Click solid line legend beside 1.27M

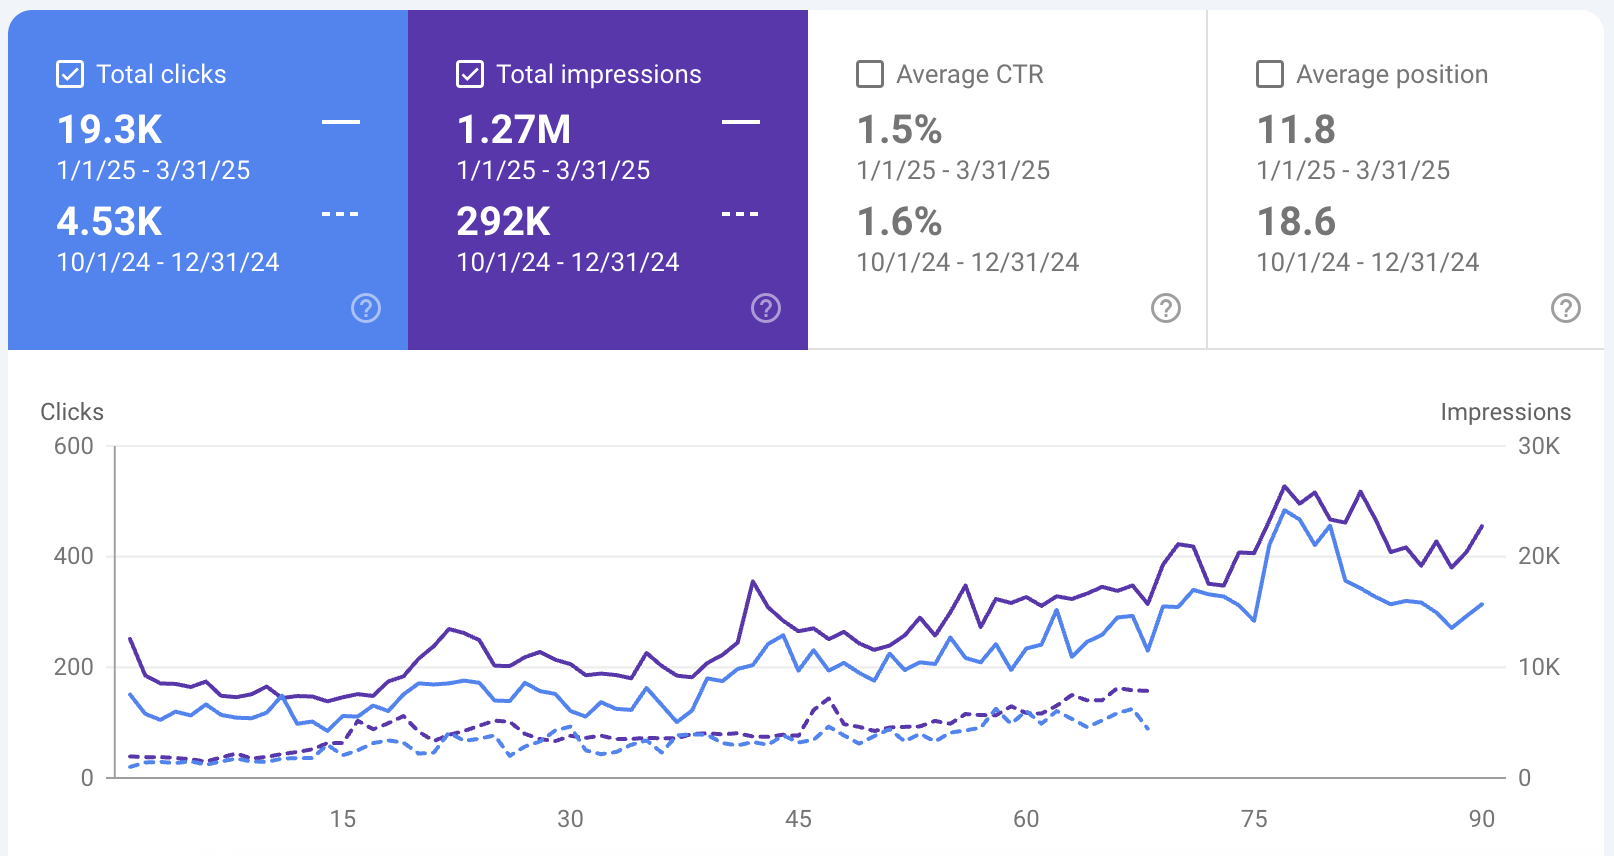point(740,122)
